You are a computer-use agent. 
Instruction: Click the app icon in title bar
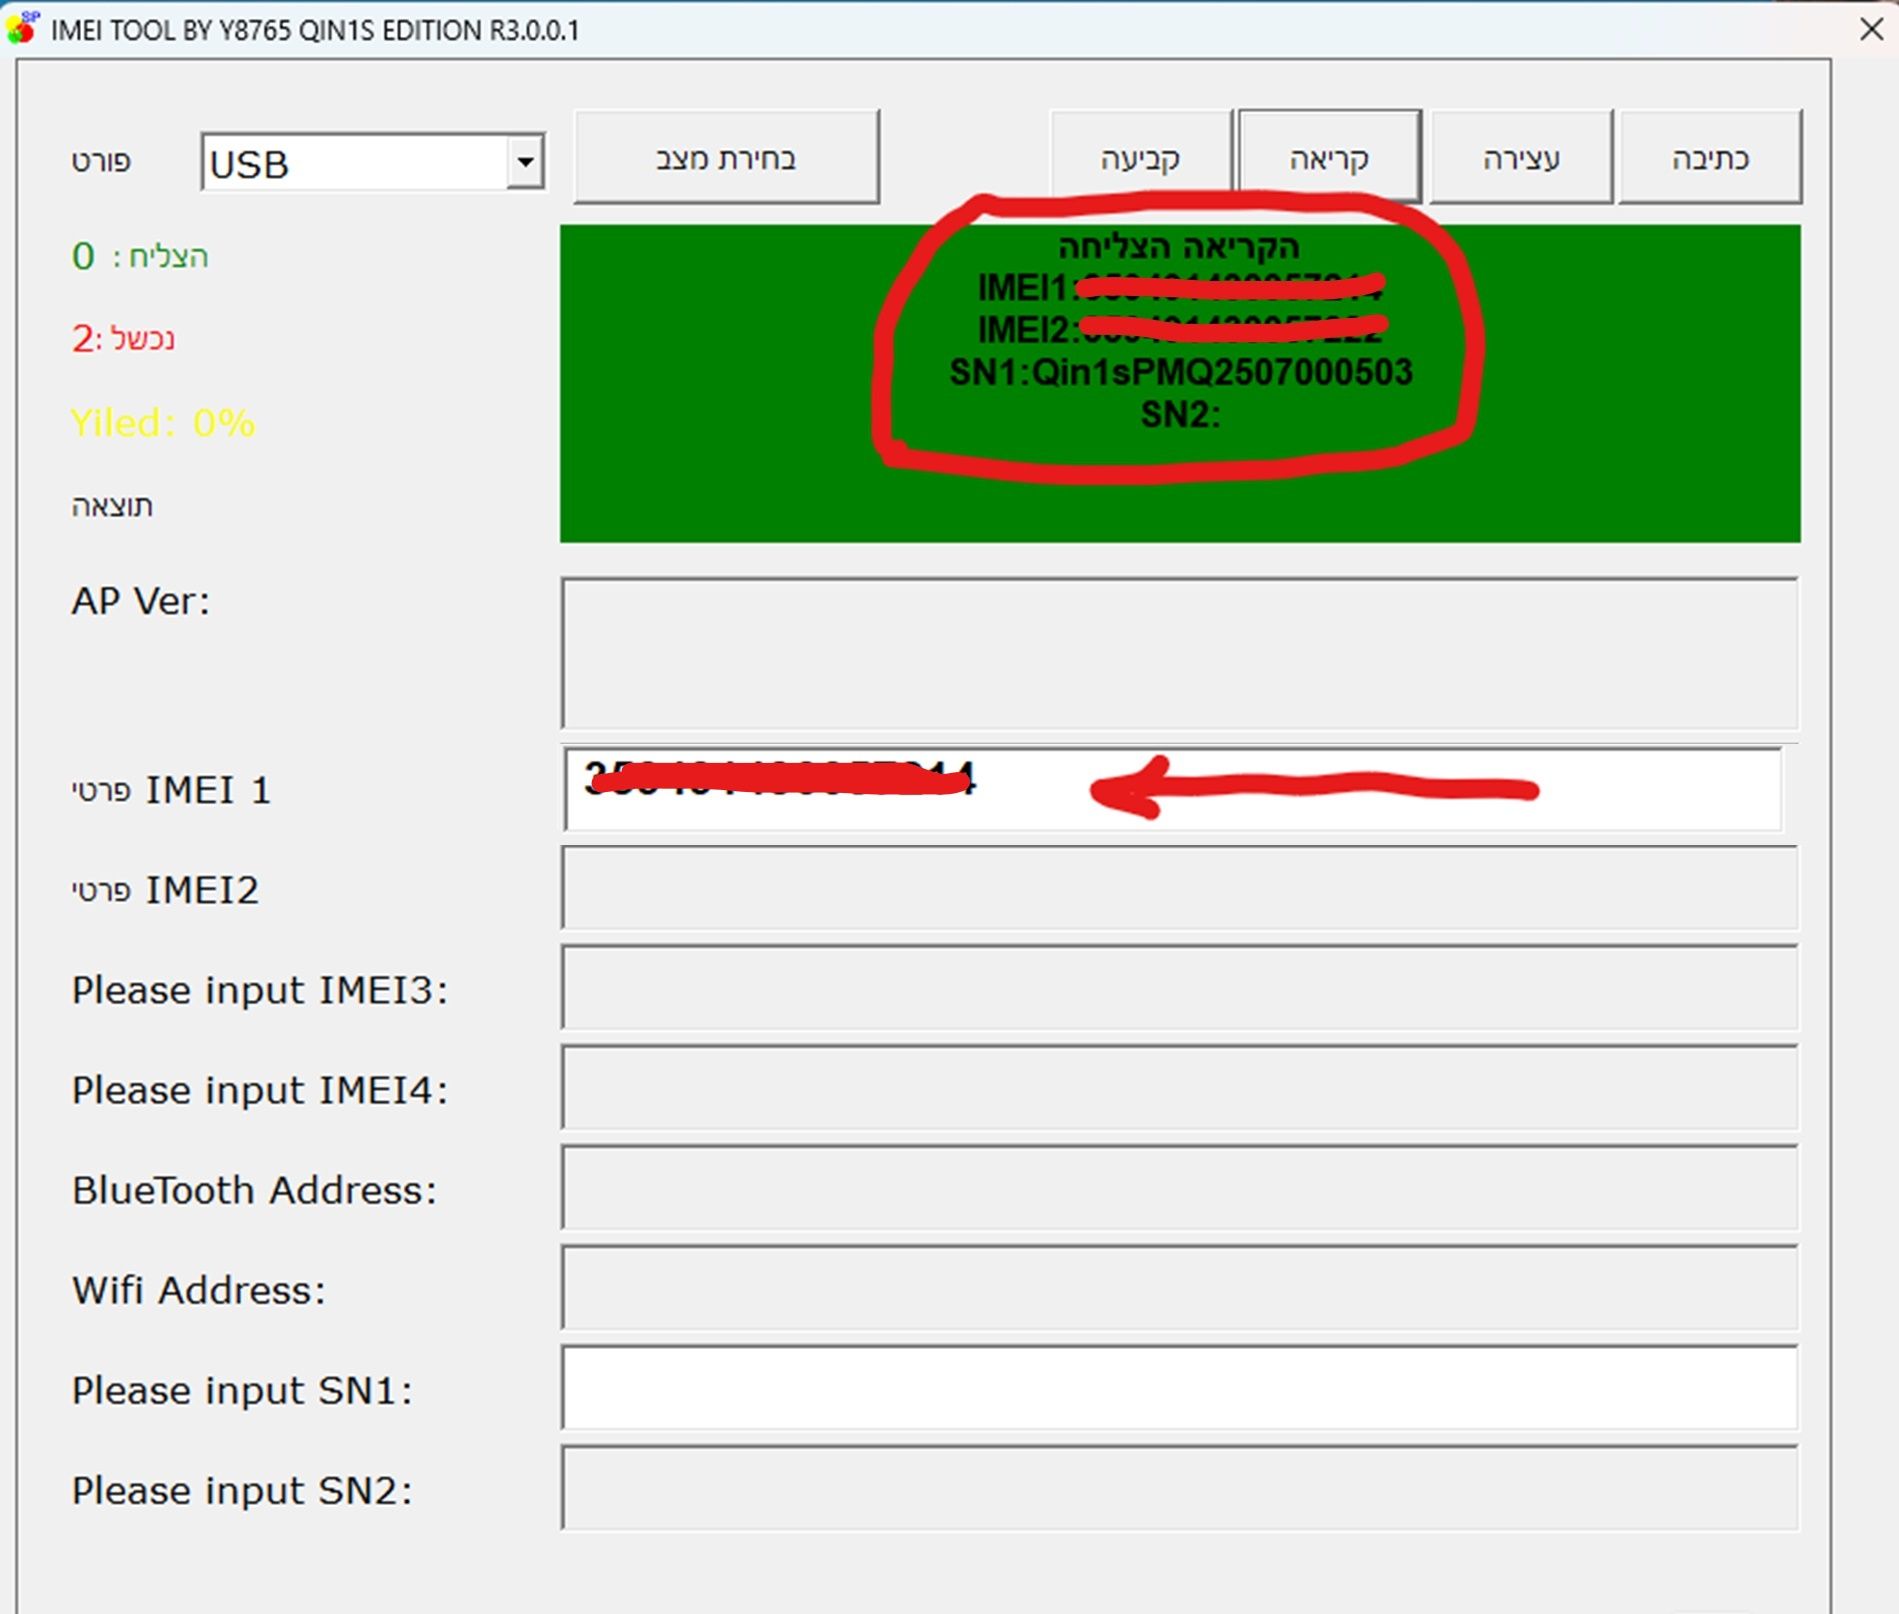pos(22,28)
